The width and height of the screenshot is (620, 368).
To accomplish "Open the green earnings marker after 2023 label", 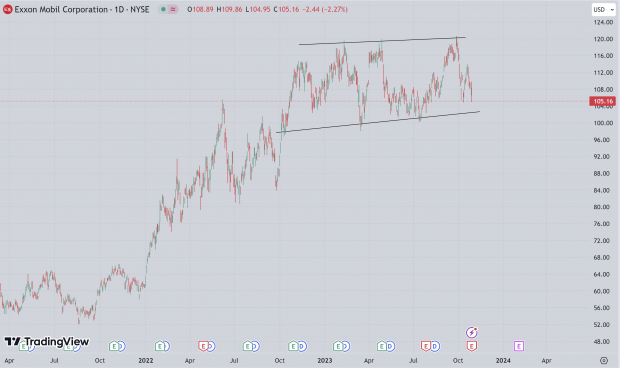I will click(337, 347).
